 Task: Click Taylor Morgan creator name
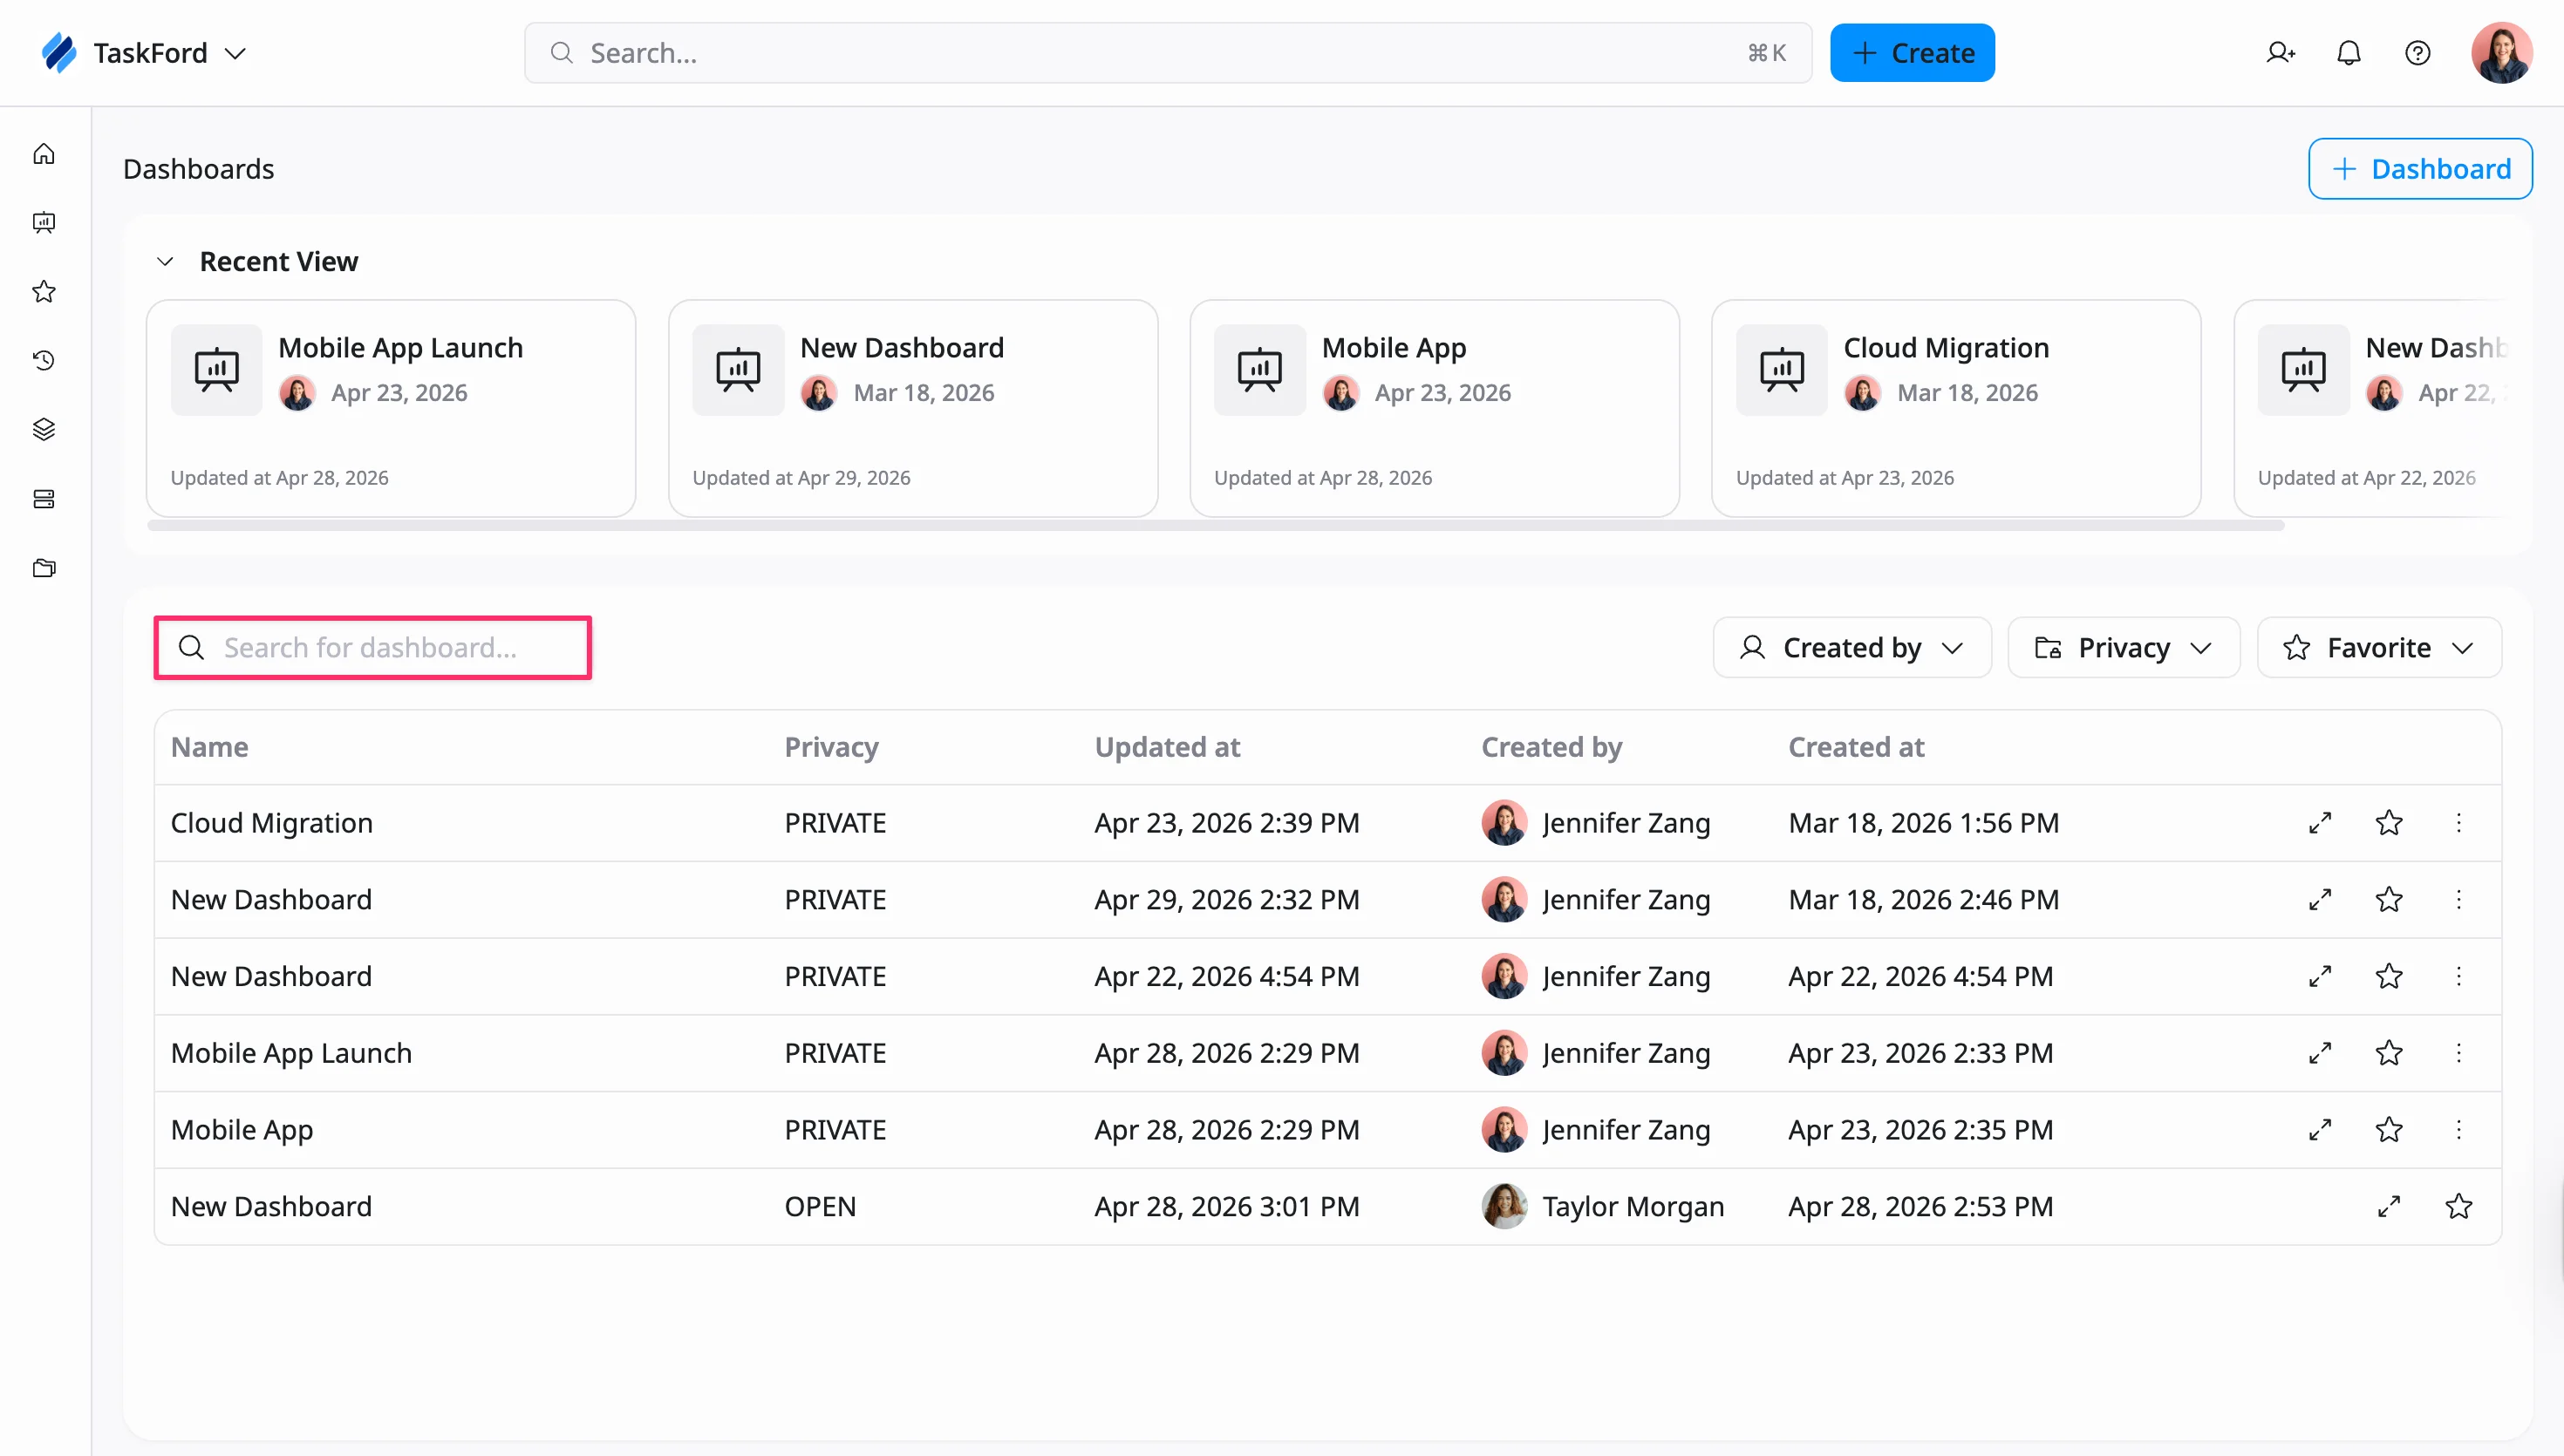[1633, 1207]
